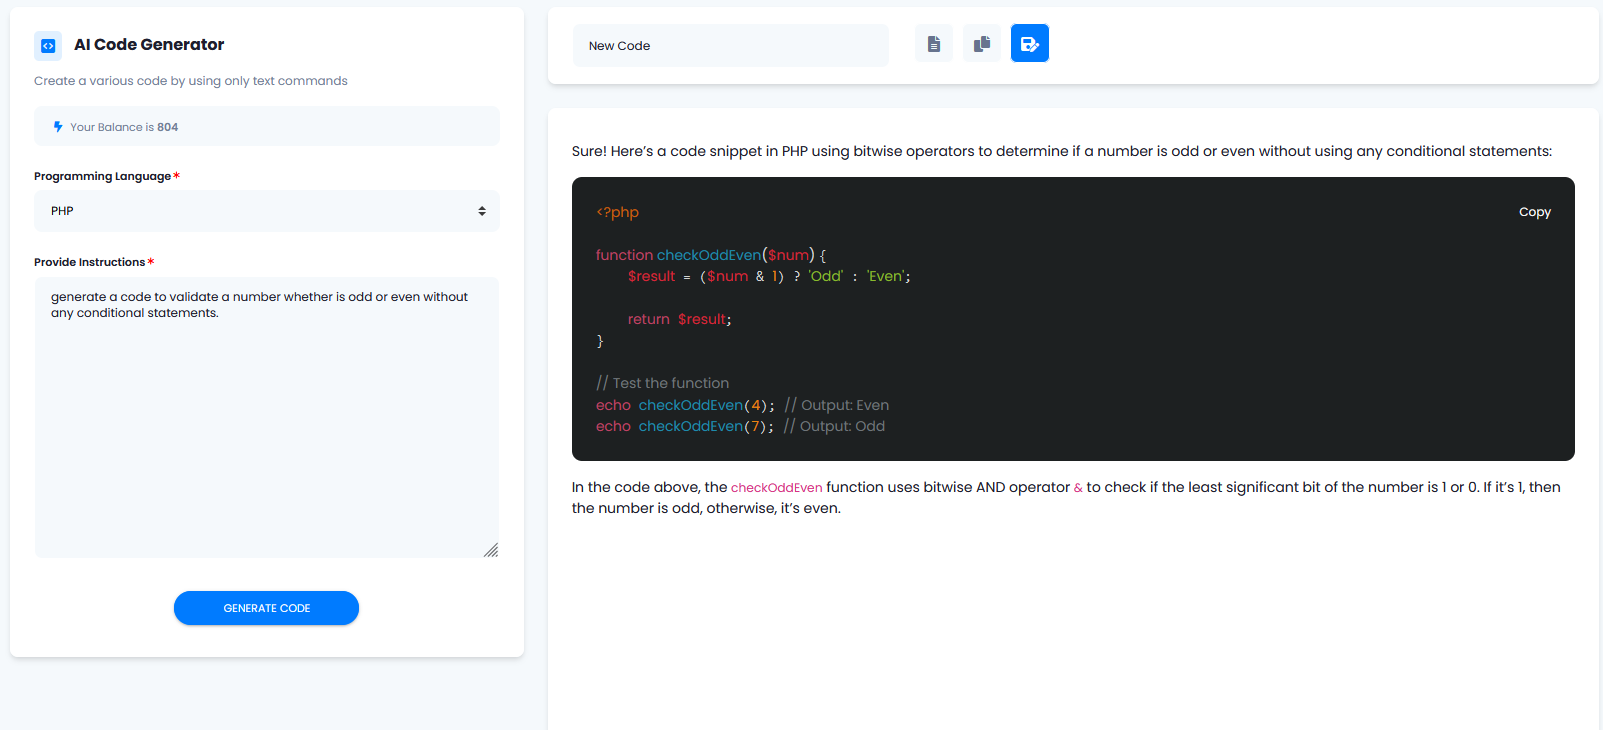Click the dropdown arrows beside PHP
The width and height of the screenshot is (1603, 730).
tap(482, 211)
